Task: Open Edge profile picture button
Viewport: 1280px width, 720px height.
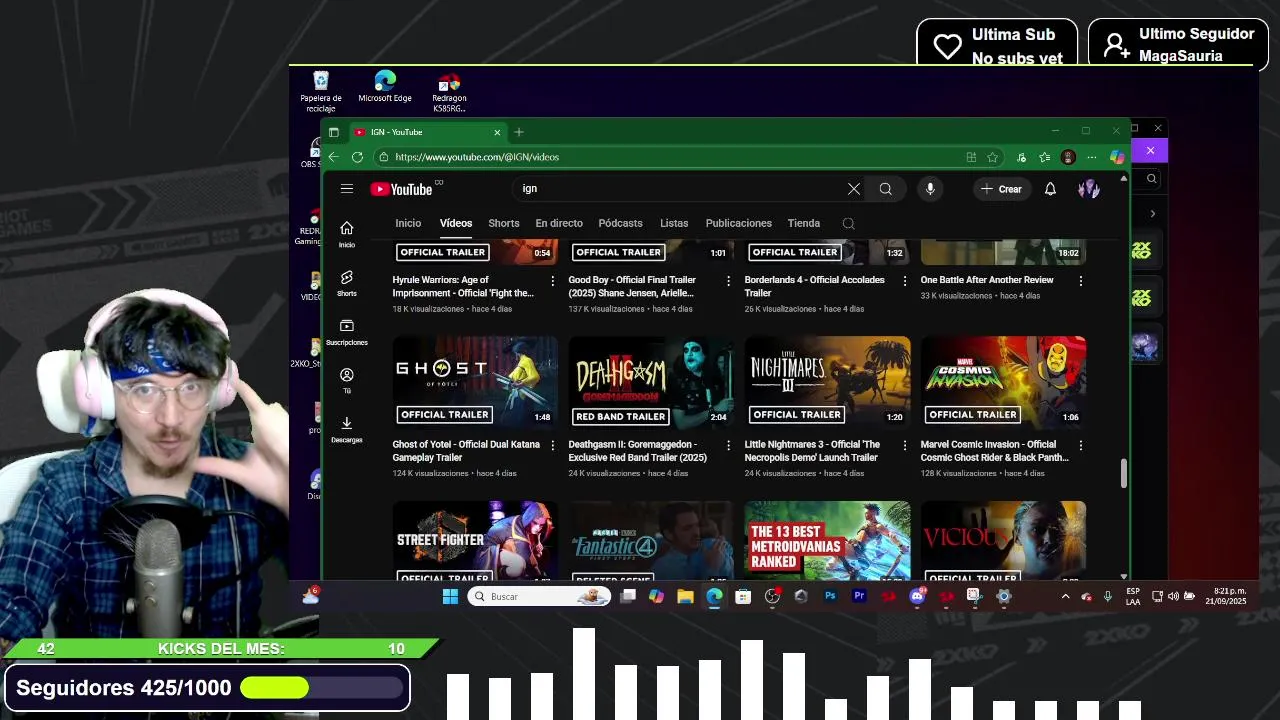Action: pyautogui.click(x=1068, y=157)
